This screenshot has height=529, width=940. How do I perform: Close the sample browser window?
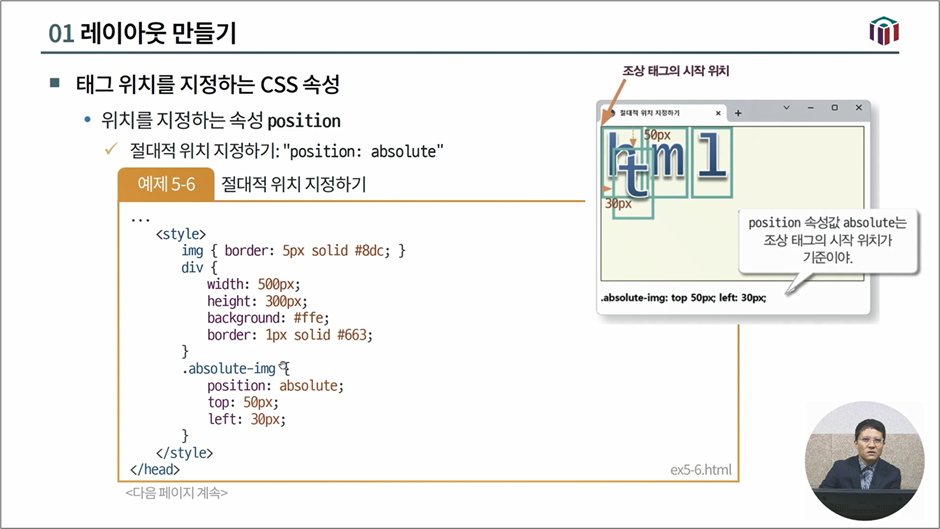[858, 108]
